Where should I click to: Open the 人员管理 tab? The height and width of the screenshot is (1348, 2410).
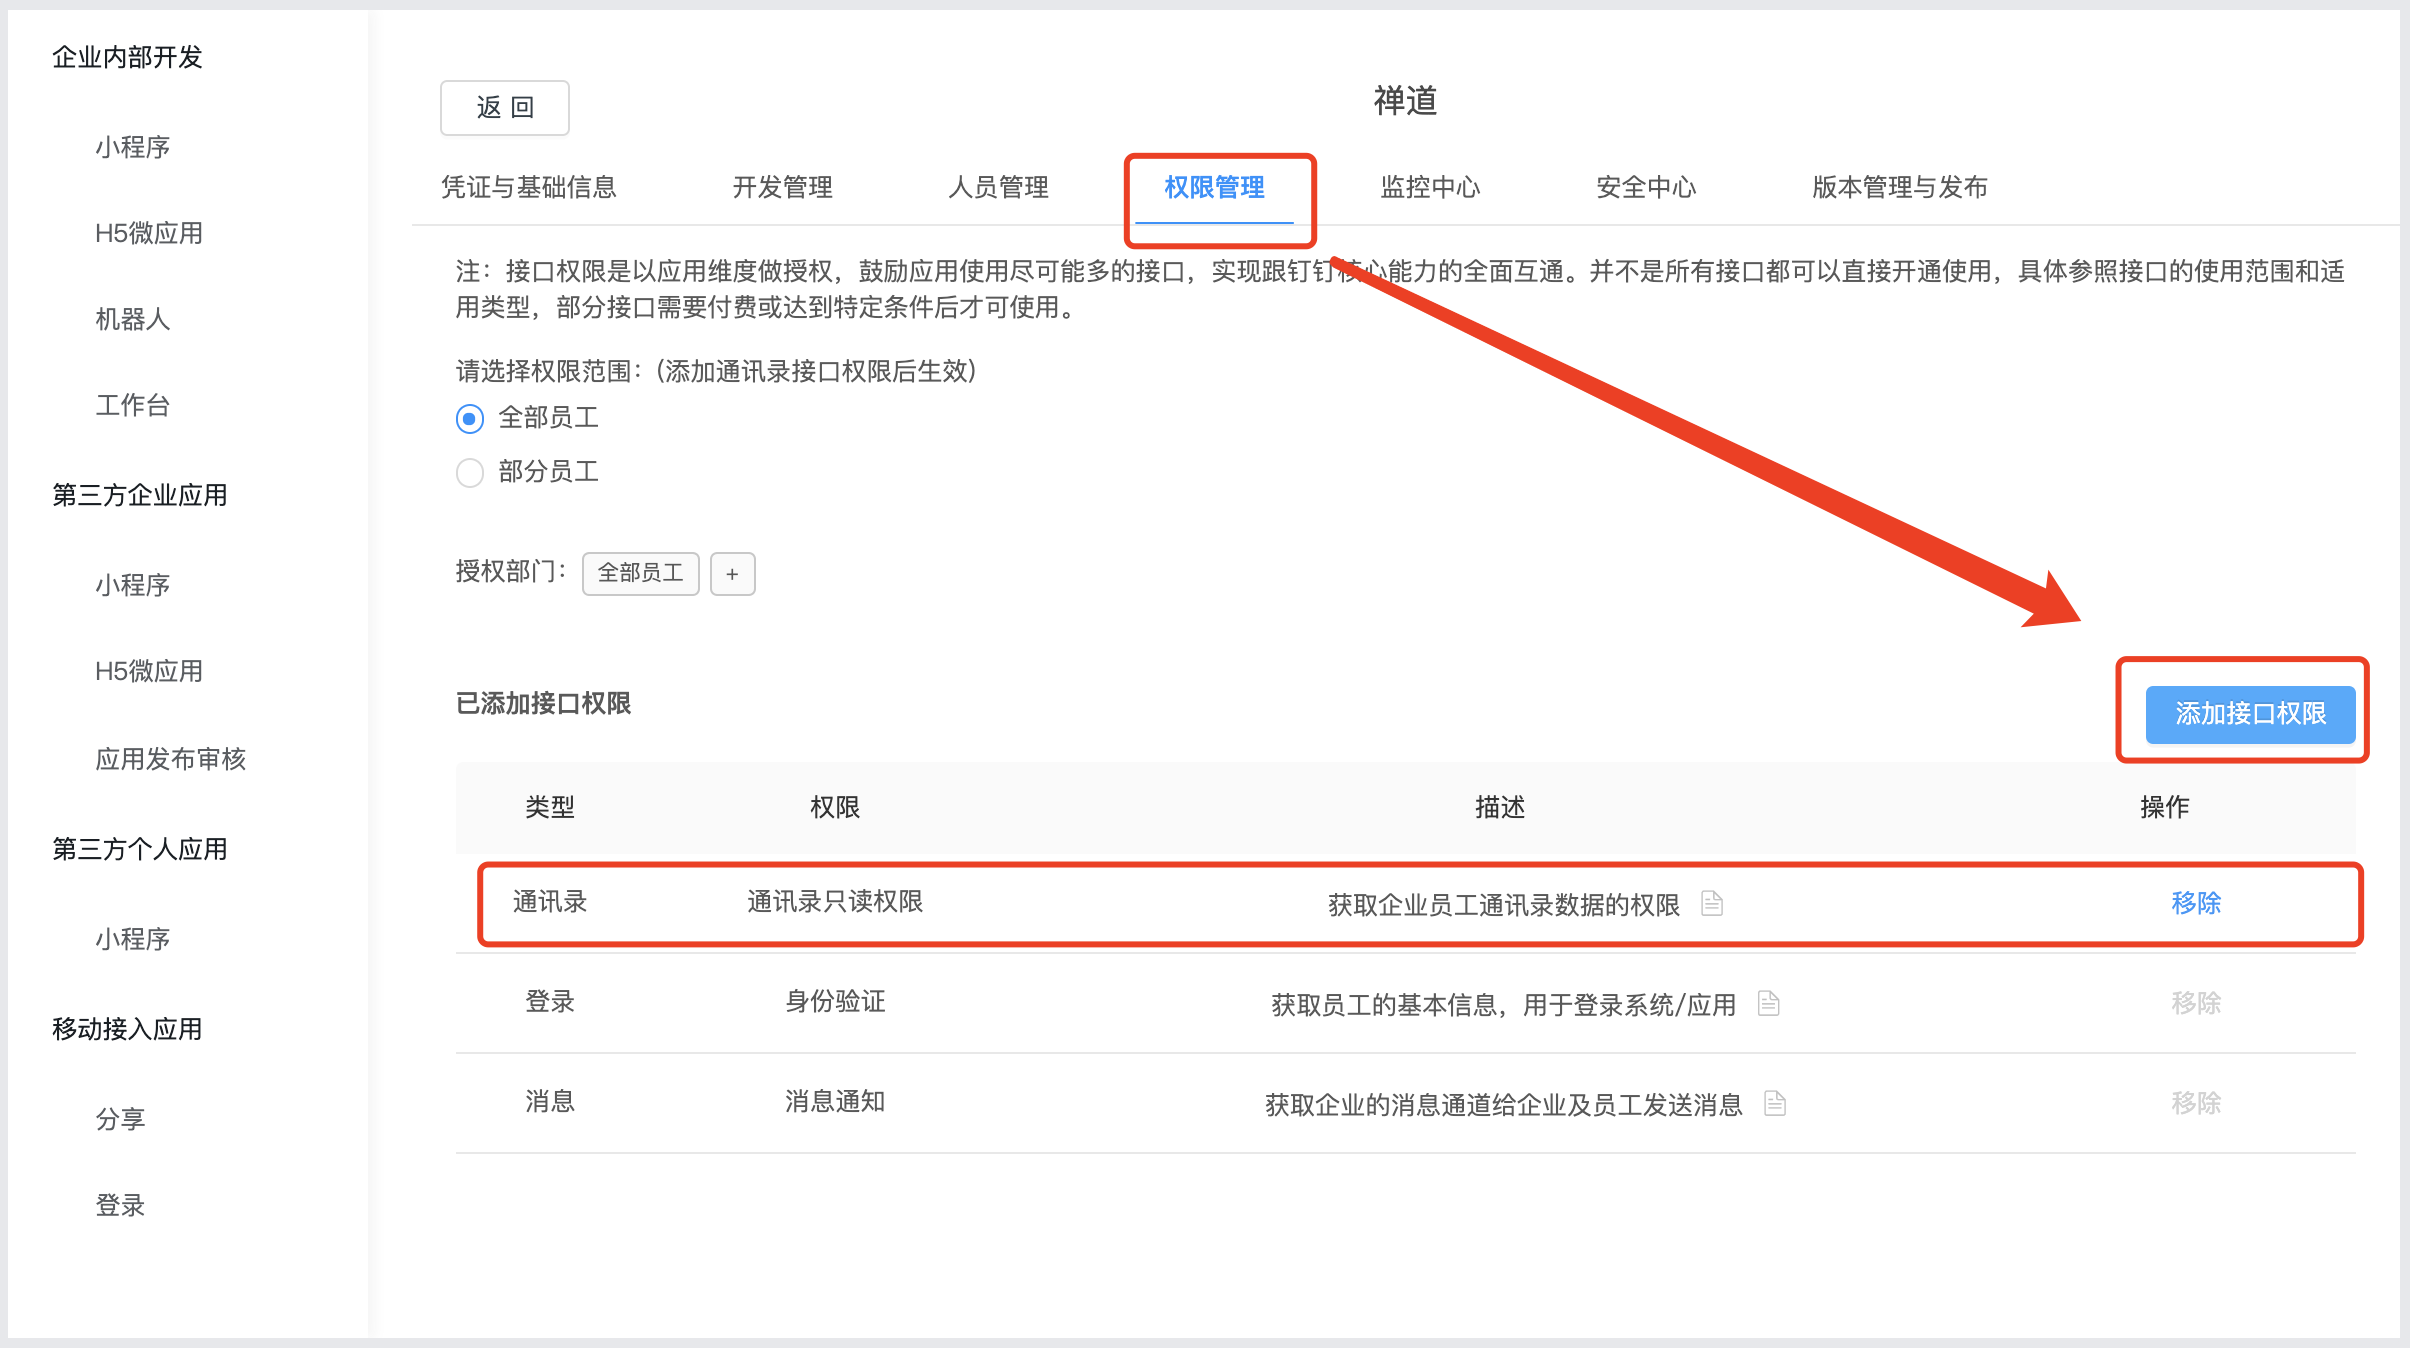[998, 187]
